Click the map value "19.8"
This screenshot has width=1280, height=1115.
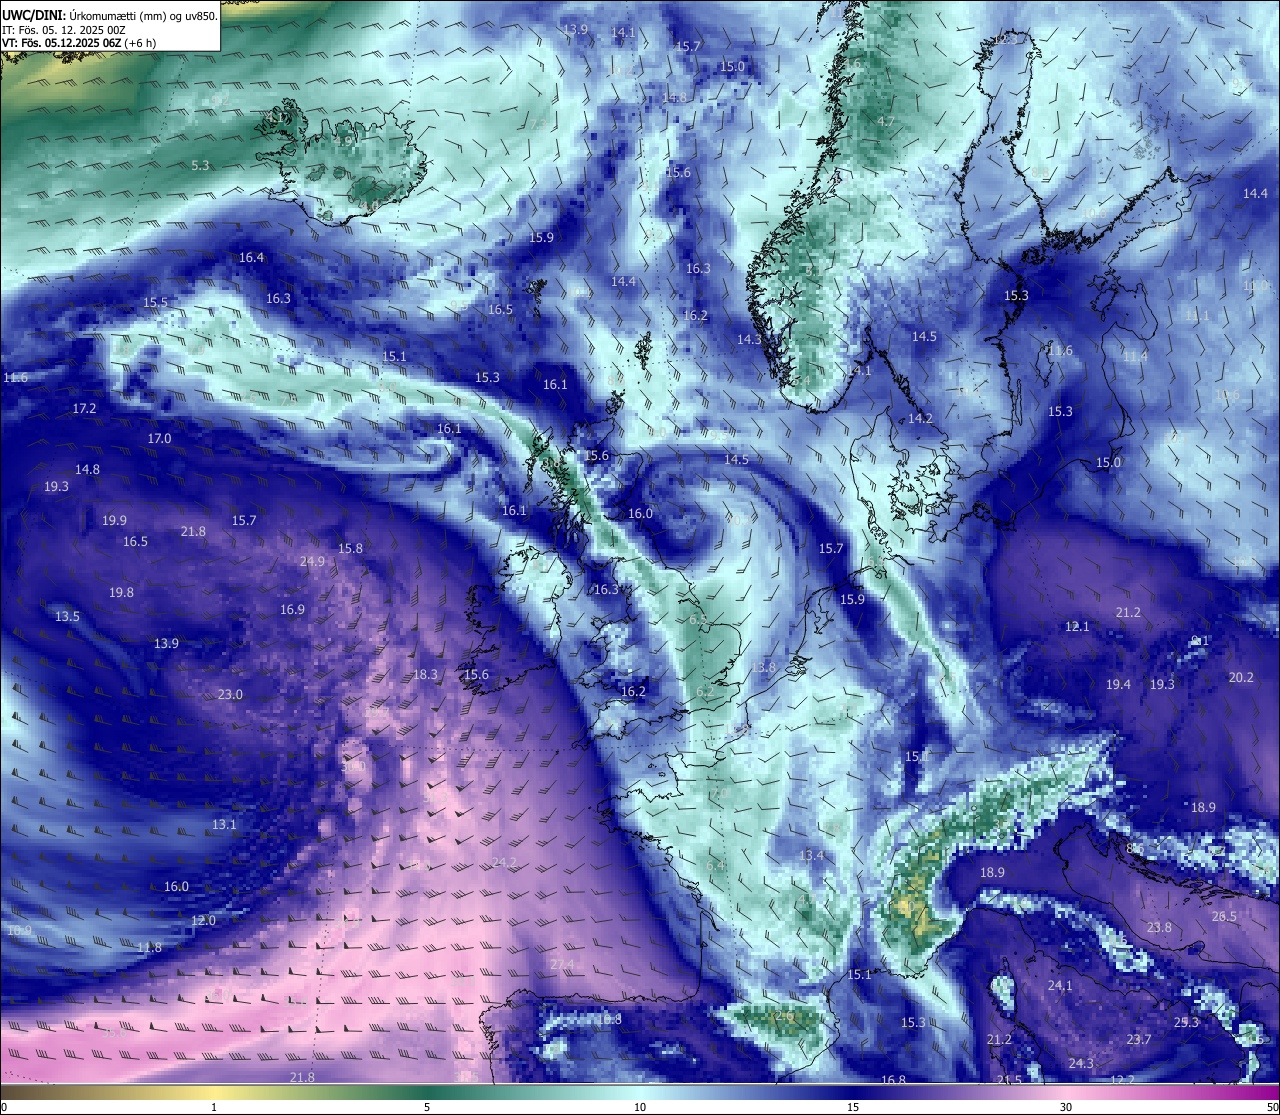121,592
